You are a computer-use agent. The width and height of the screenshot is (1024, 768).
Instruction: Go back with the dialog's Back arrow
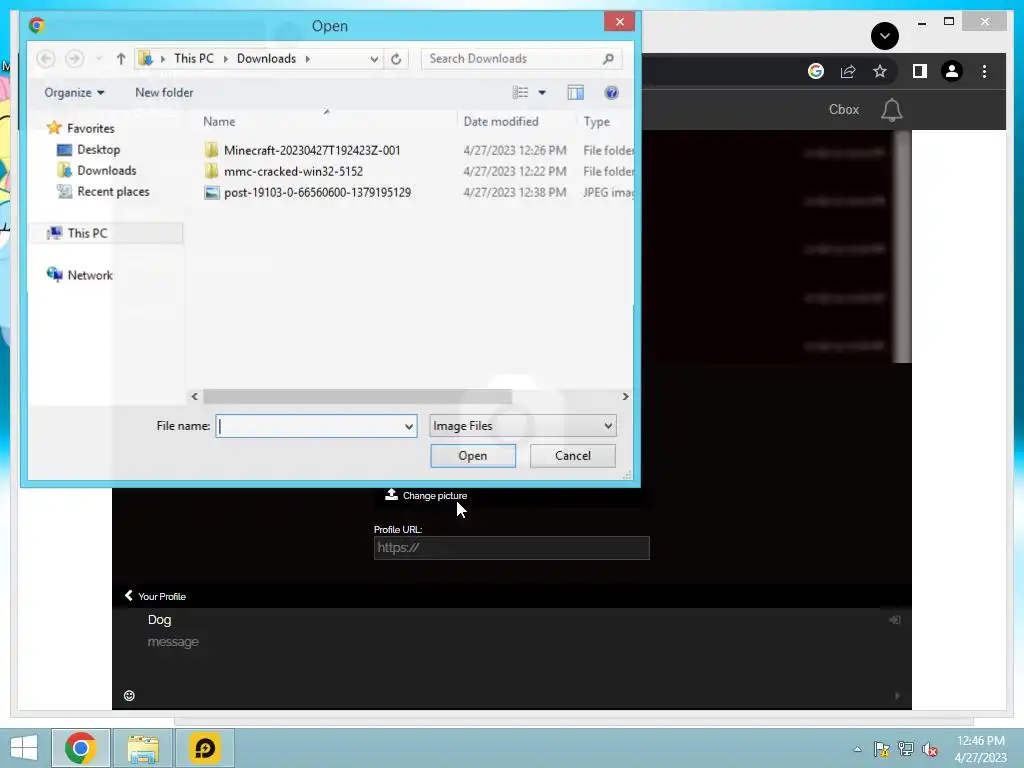pyautogui.click(x=46, y=59)
